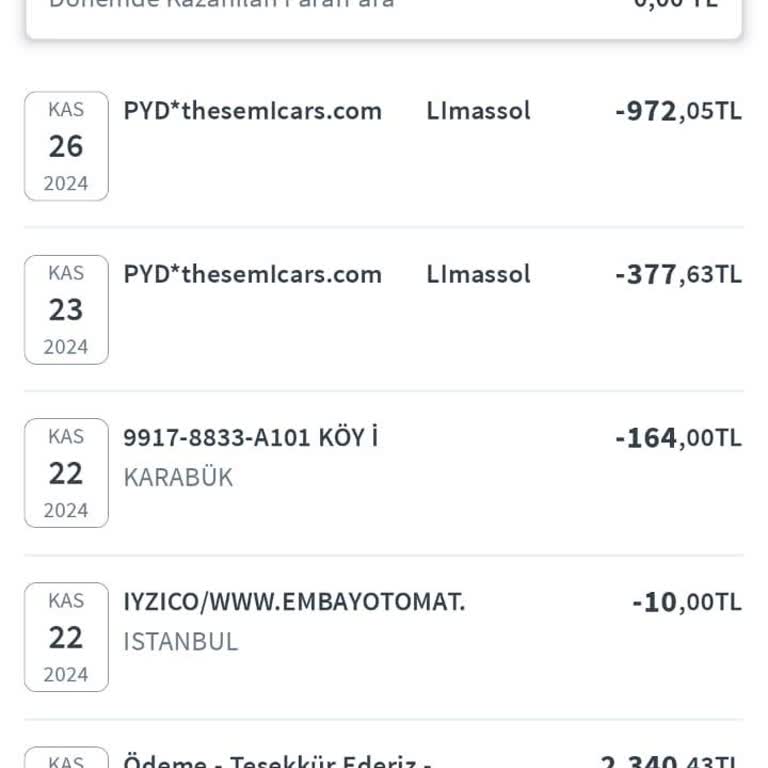Open the KAS 26 thesemlcars.com transaction
This screenshot has height=768, width=768.
[x=384, y=146]
